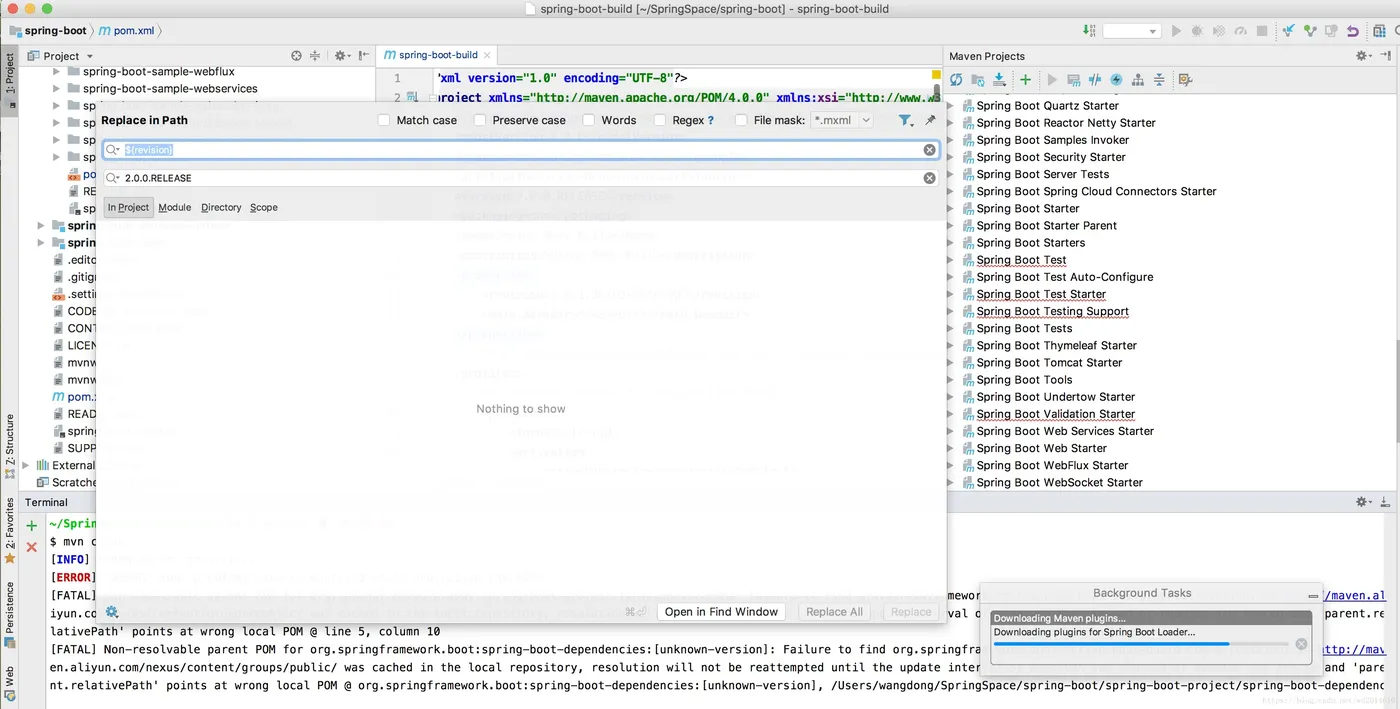Open Project panel settings gear
This screenshot has width=1400, height=709.
point(341,56)
